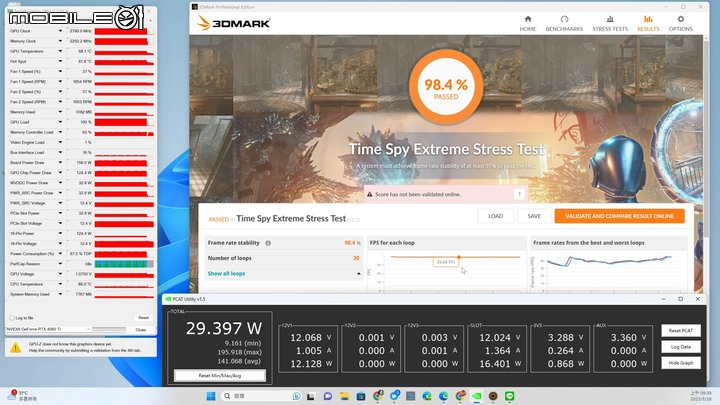Open the Chat app in taskbar
The height and width of the screenshot is (405, 720).
click(327, 396)
